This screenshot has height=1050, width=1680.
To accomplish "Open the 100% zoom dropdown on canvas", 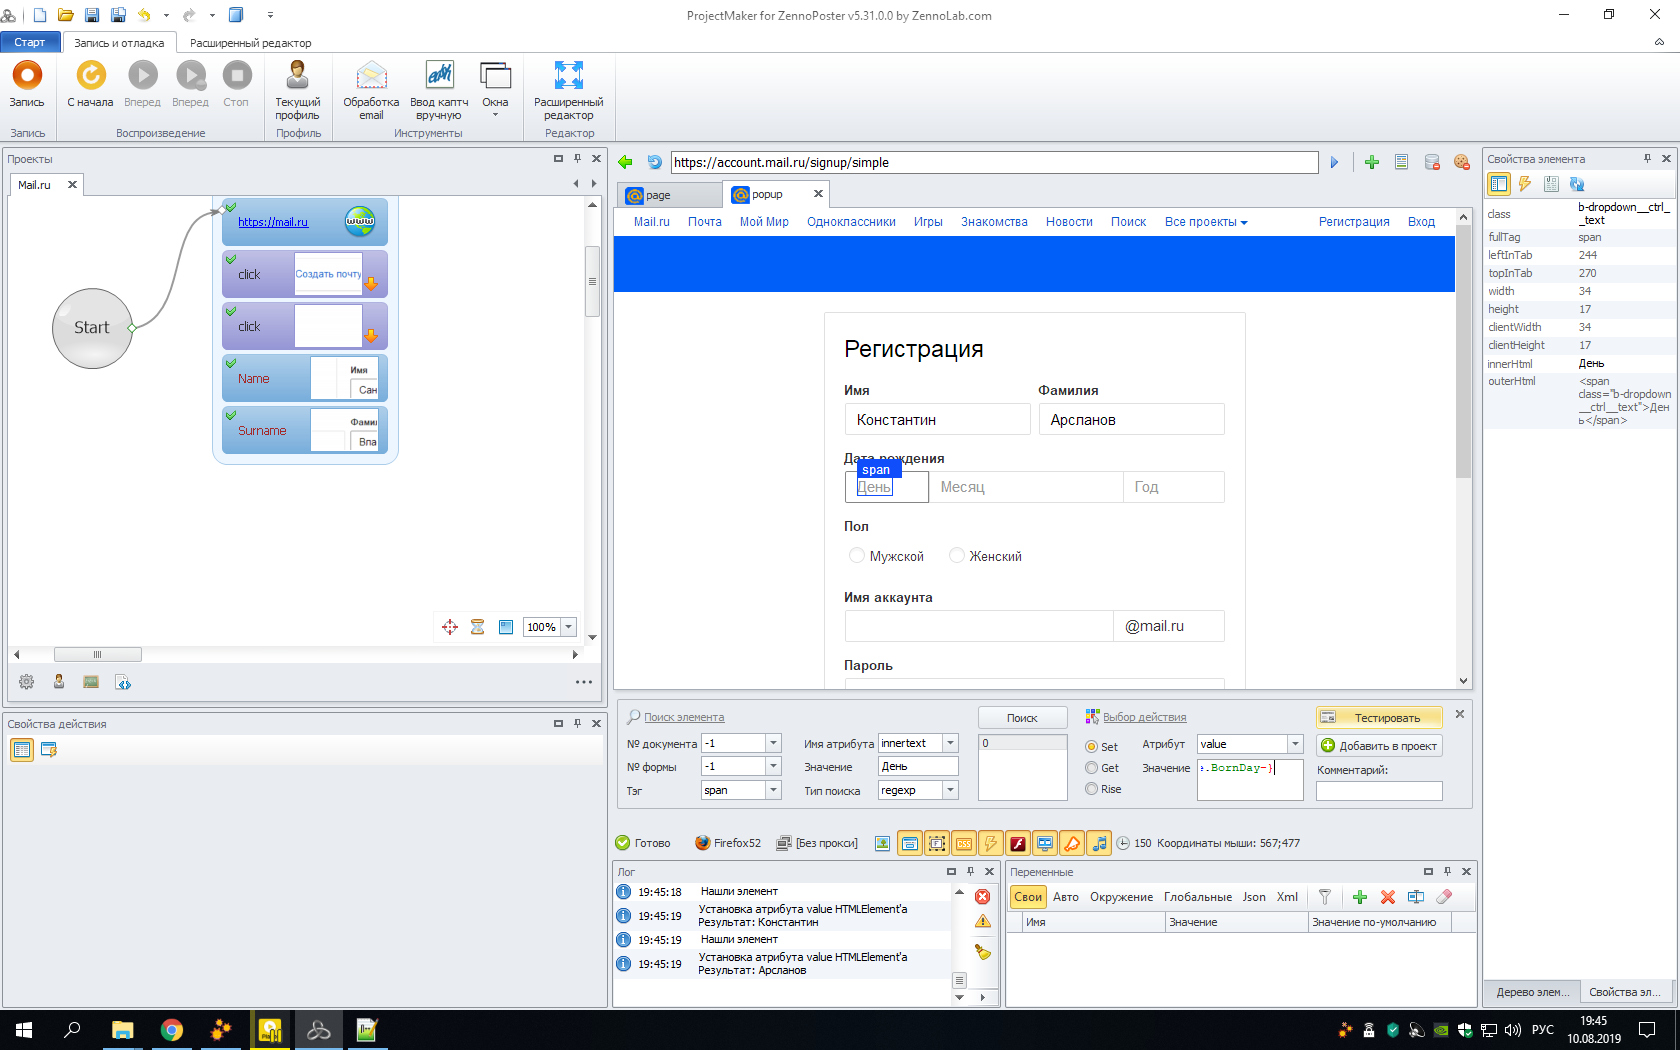I will pos(569,627).
